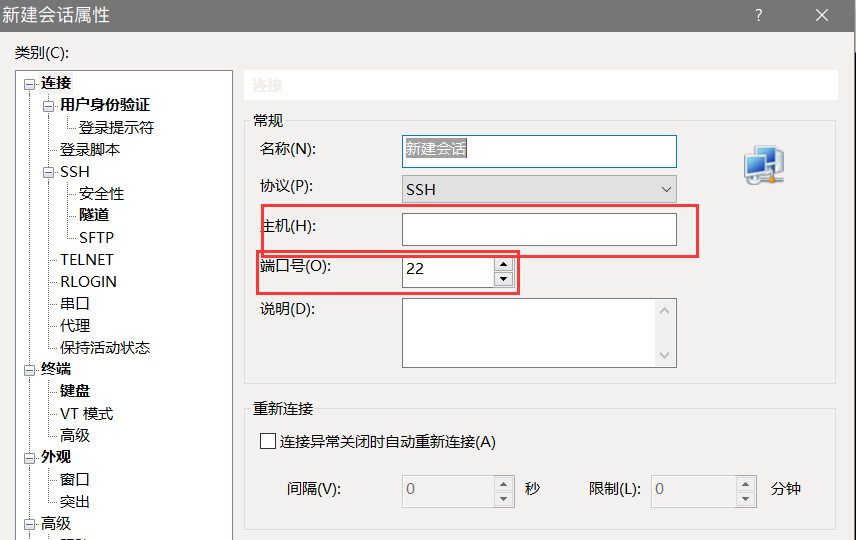Image resolution: width=856 pixels, height=540 pixels.
Task: Decrease the 限制 limit value
Action: pyautogui.click(x=746, y=499)
